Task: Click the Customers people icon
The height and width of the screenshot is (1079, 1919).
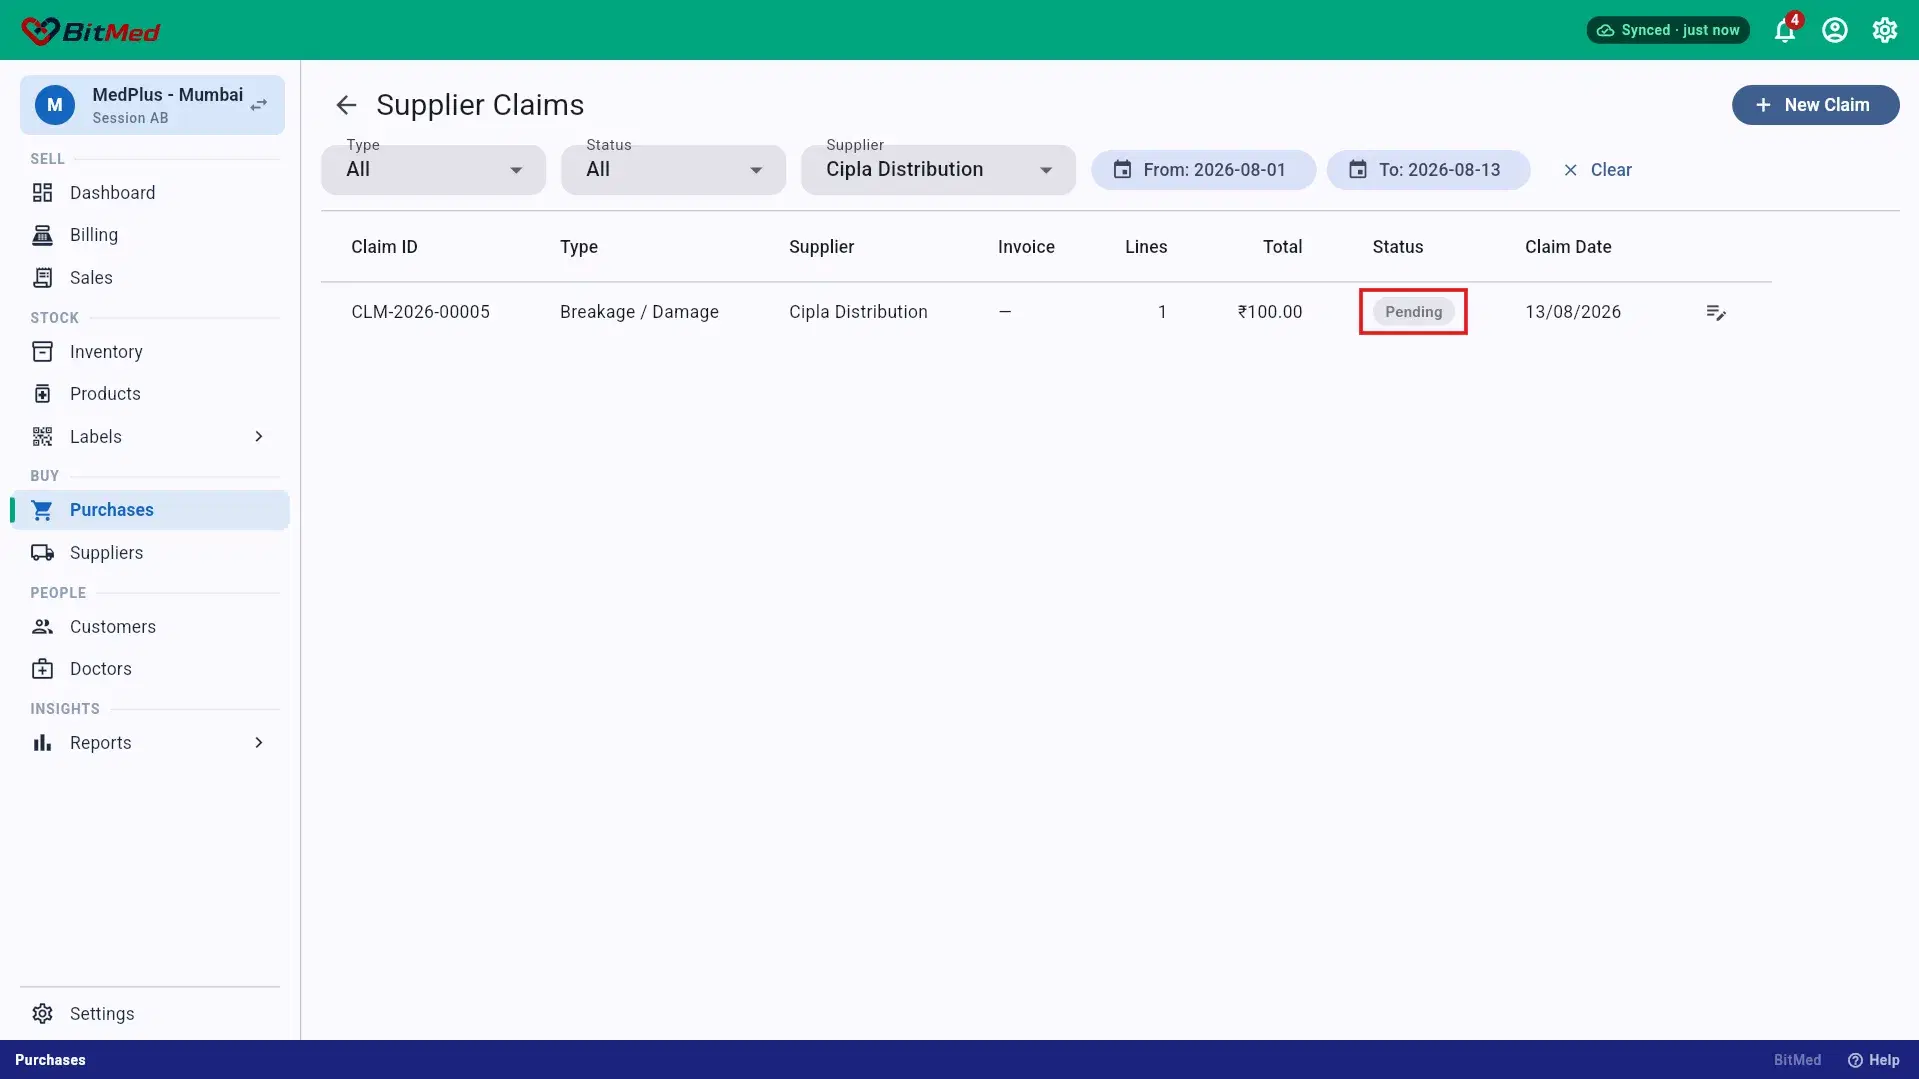Action: tap(42, 627)
